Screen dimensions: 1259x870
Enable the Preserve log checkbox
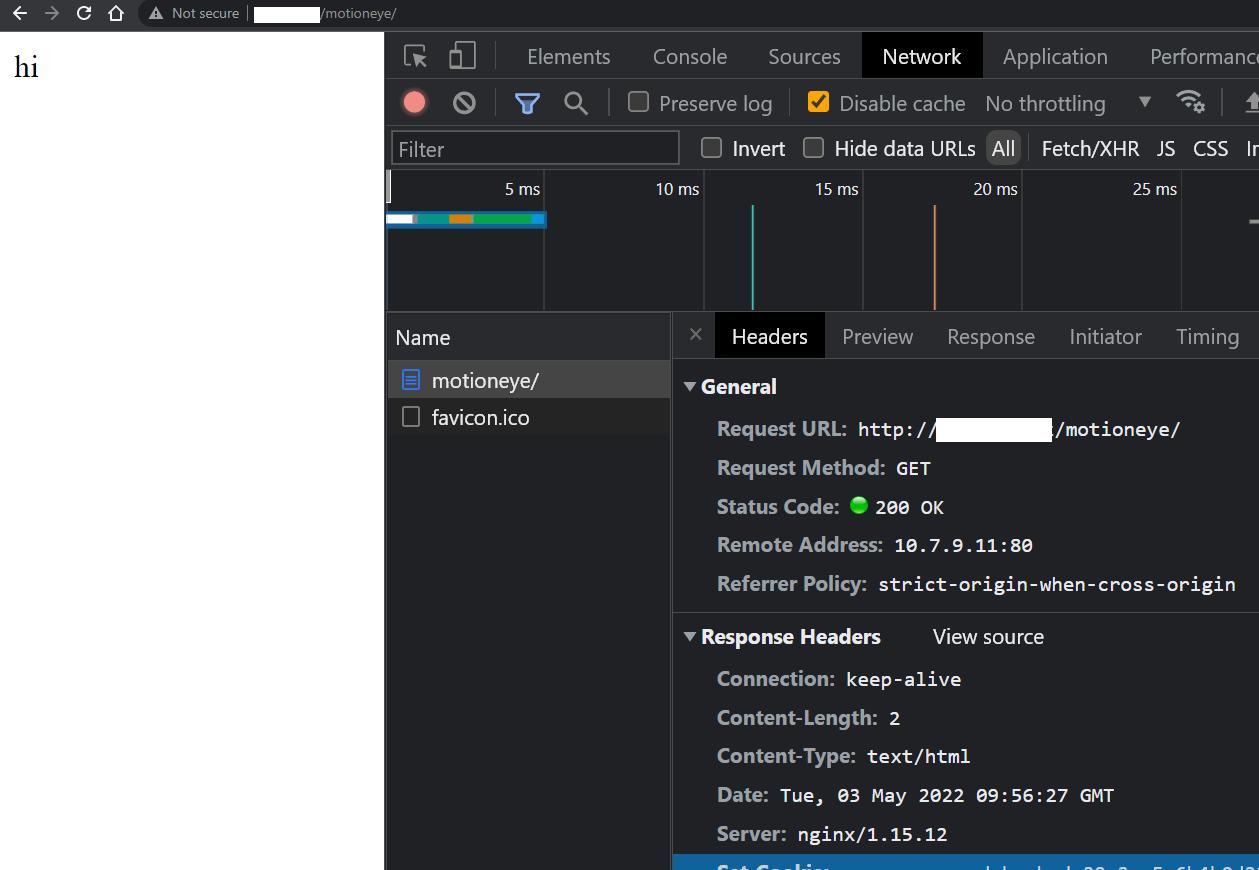point(638,102)
